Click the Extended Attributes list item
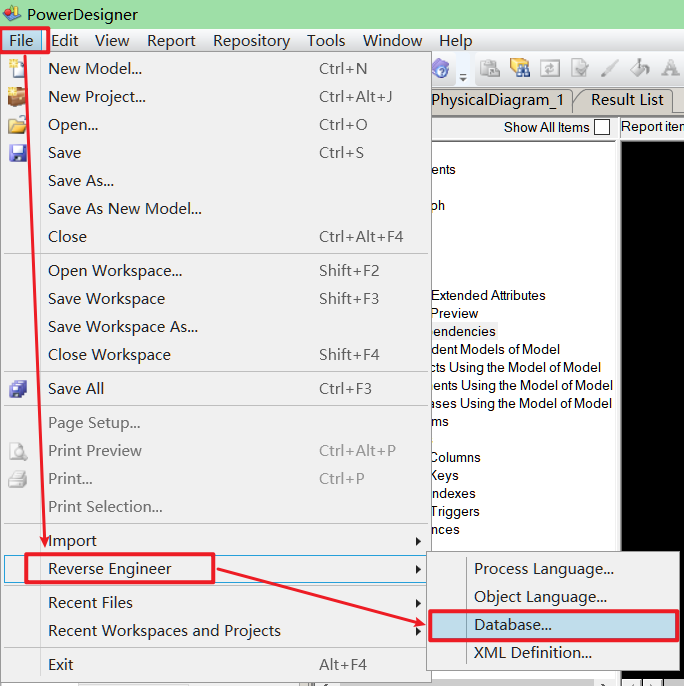 coord(488,296)
